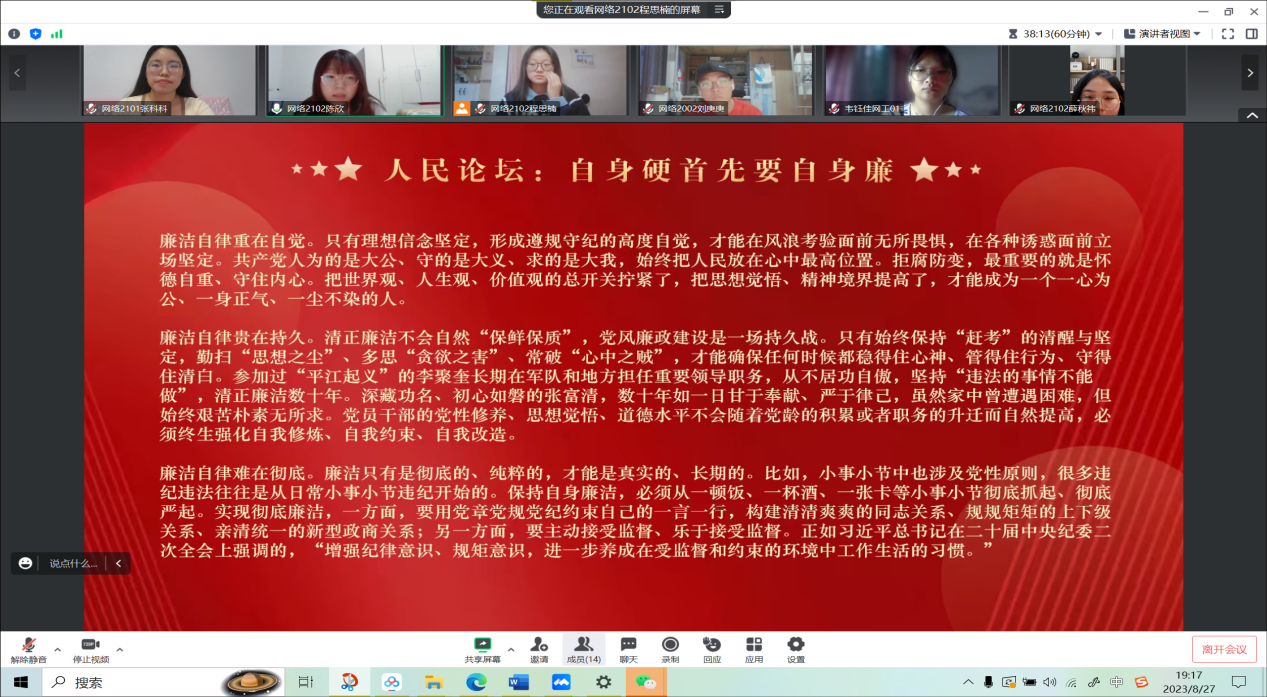Expand audio options next to 解除静音

(57, 649)
